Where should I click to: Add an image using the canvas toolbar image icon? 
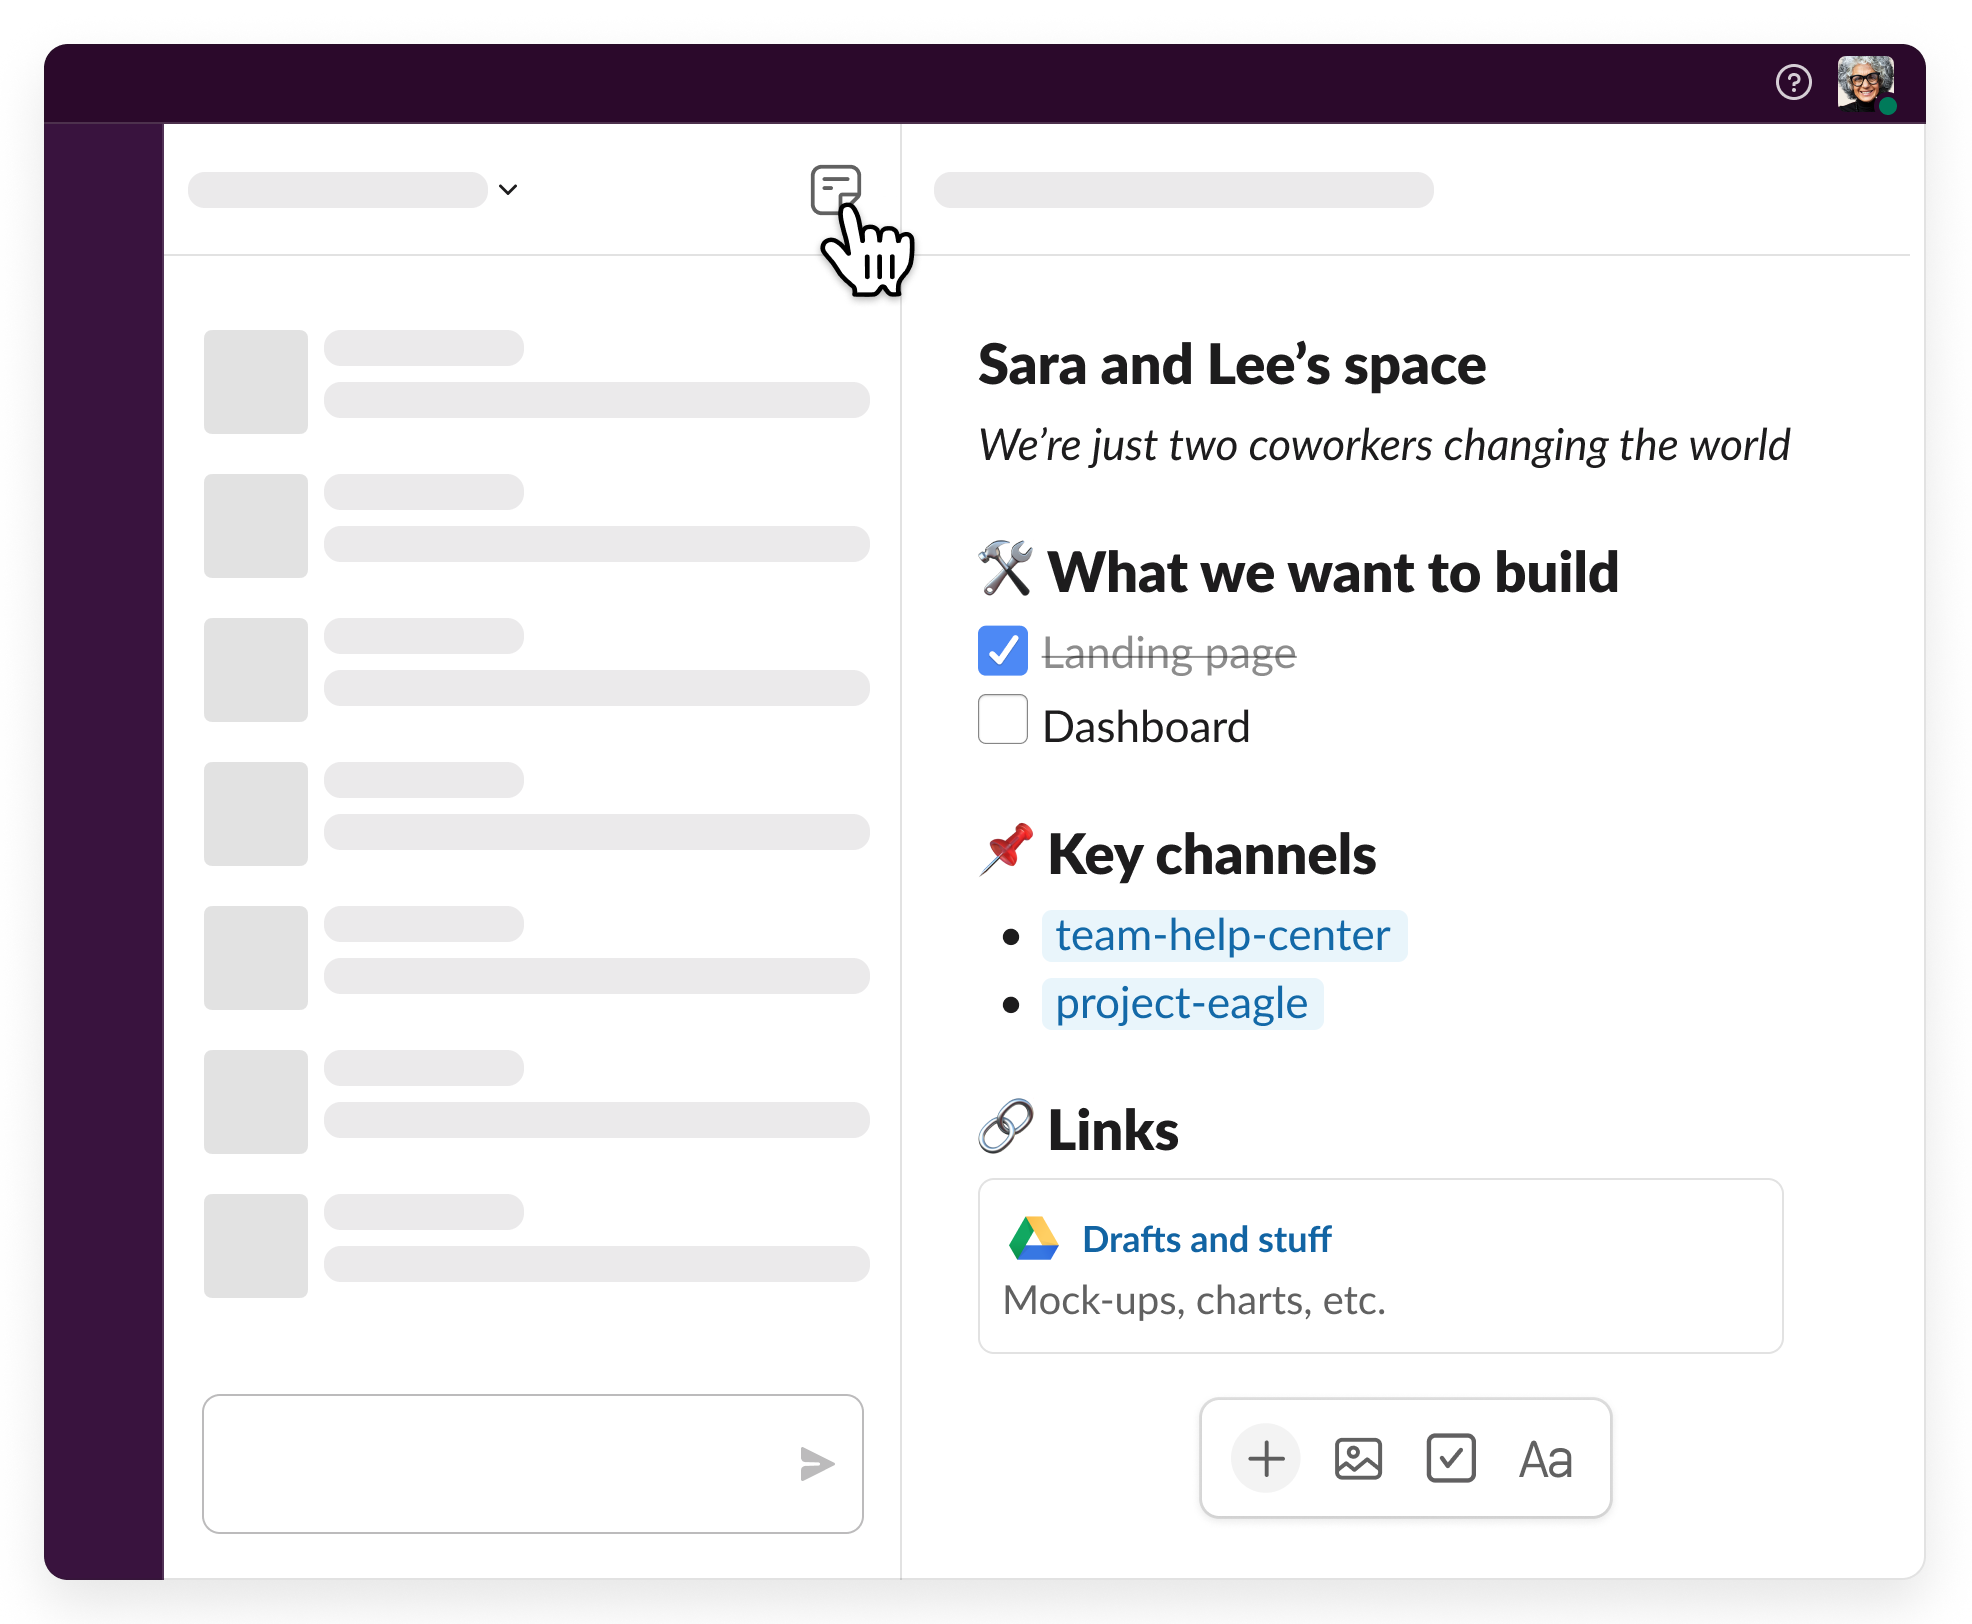pyautogui.click(x=1357, y=1459)
